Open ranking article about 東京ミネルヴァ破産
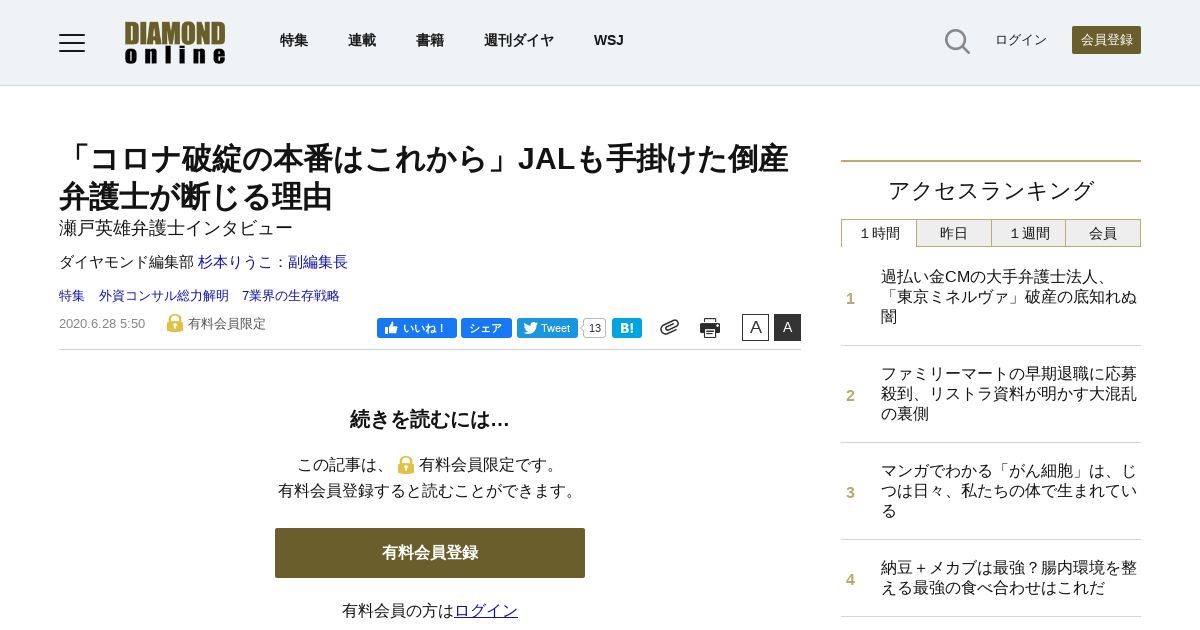 pos(1009,297)
